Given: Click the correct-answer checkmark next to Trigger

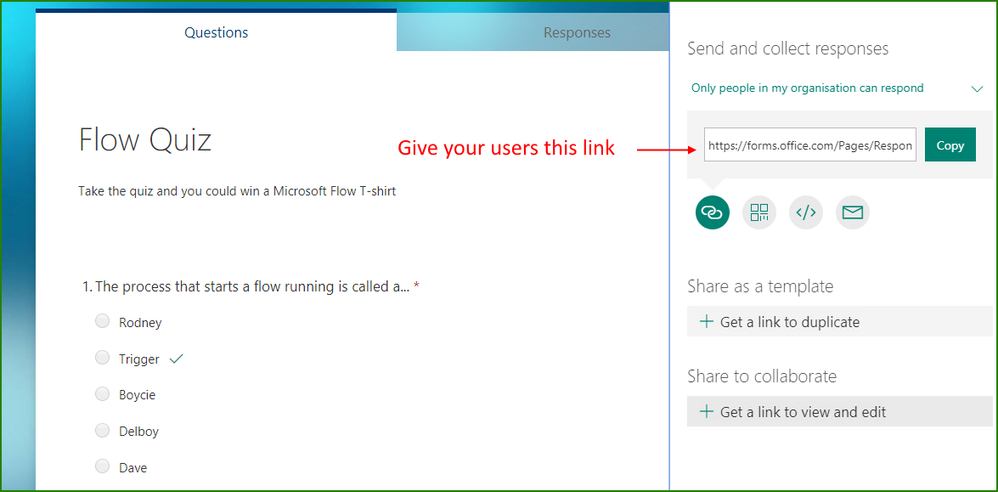Looking at the screenshot, I should 176,359.
